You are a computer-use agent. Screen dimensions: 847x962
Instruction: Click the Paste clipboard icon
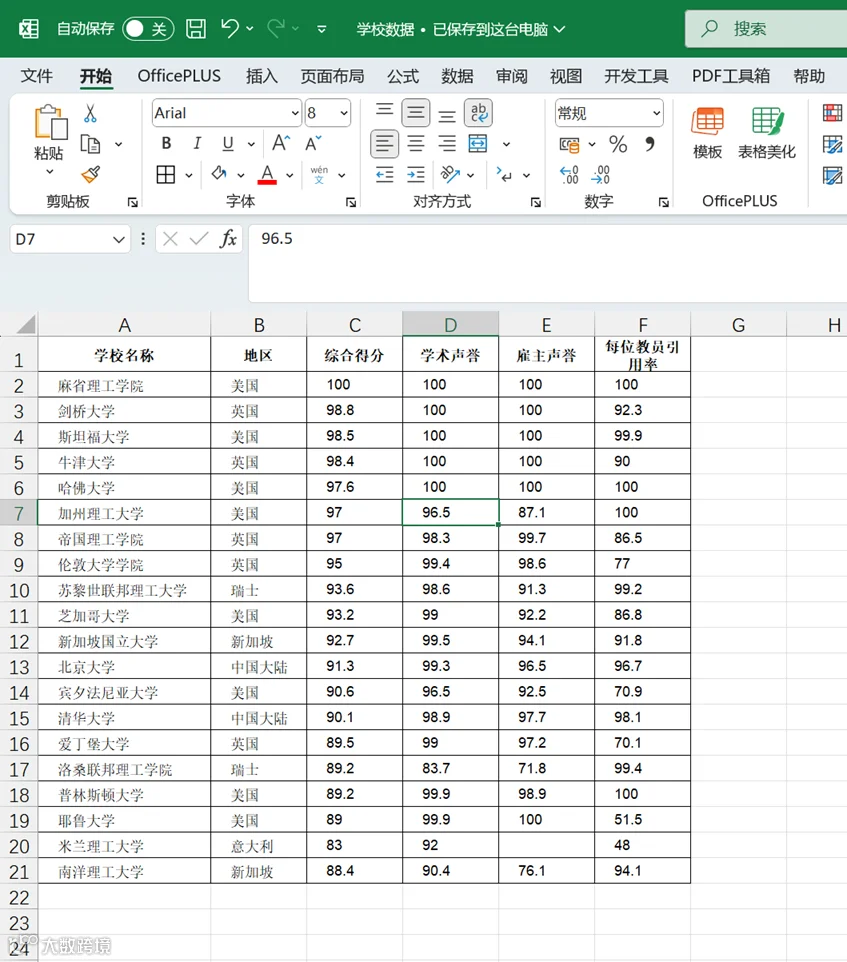[x=50, y=122]
